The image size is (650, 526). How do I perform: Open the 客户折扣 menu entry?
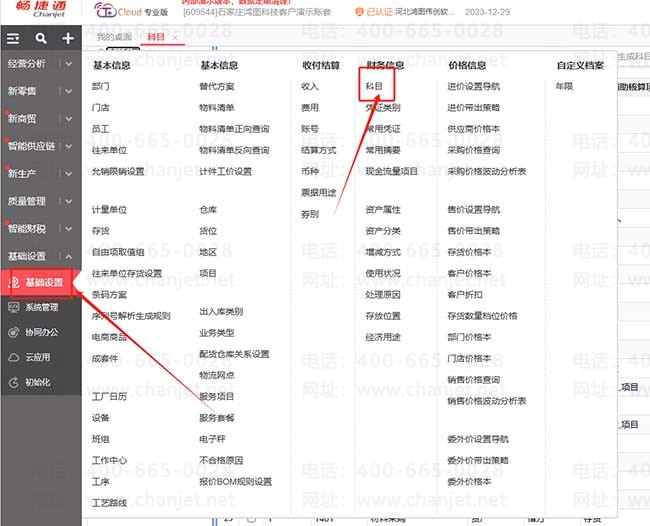coord(465,295)
